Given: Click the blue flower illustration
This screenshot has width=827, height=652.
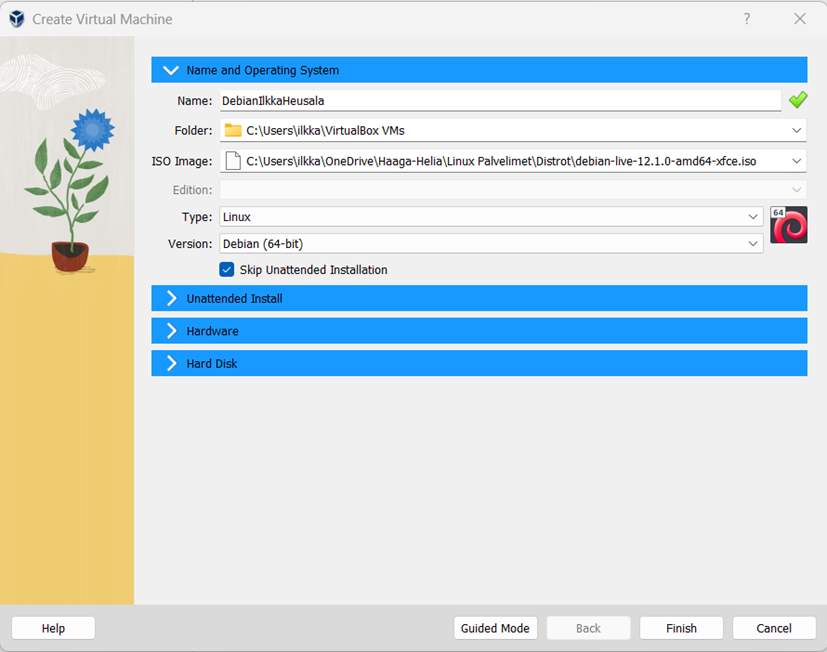Looking at the screenshot, I should 93,130.
